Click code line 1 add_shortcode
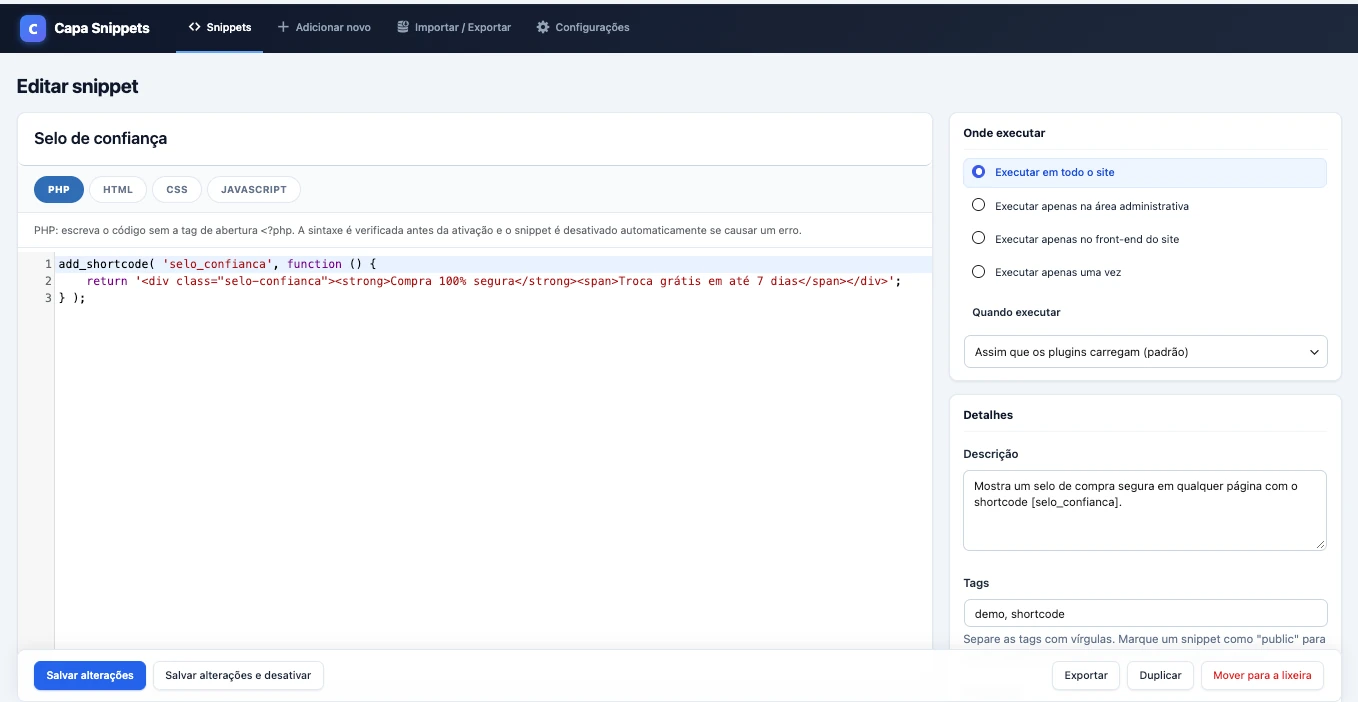The height and width of the screenshot is (702, 1358). tap(217, 264)
